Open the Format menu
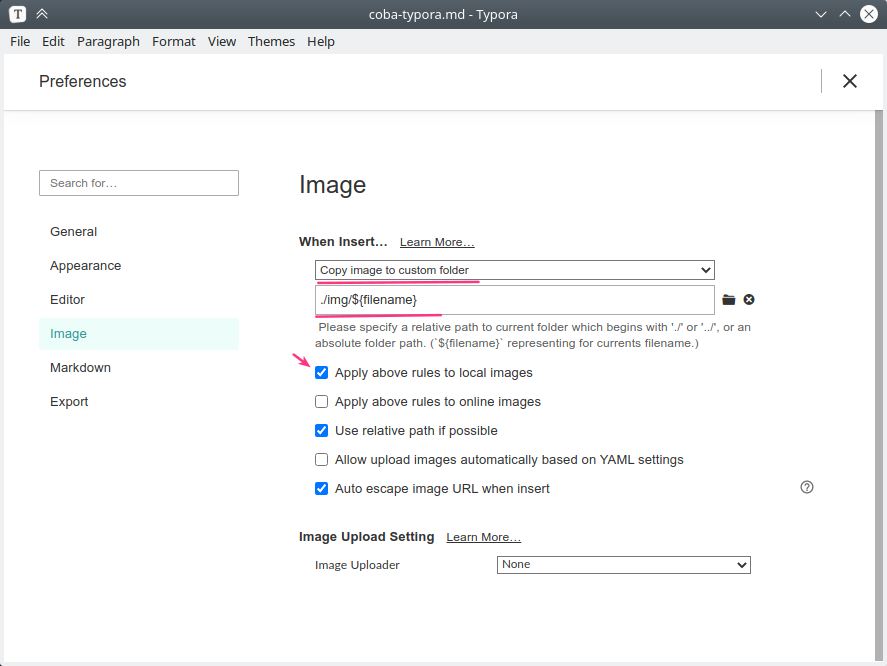887x666 pixels. coord(174,41)
